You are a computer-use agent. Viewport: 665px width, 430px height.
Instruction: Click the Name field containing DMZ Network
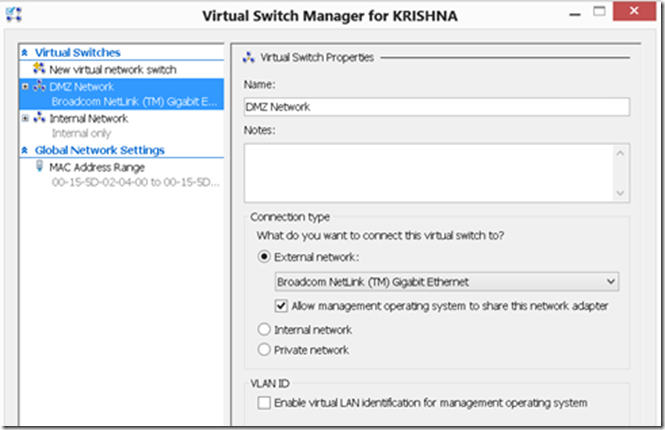[x=437, y=107]
